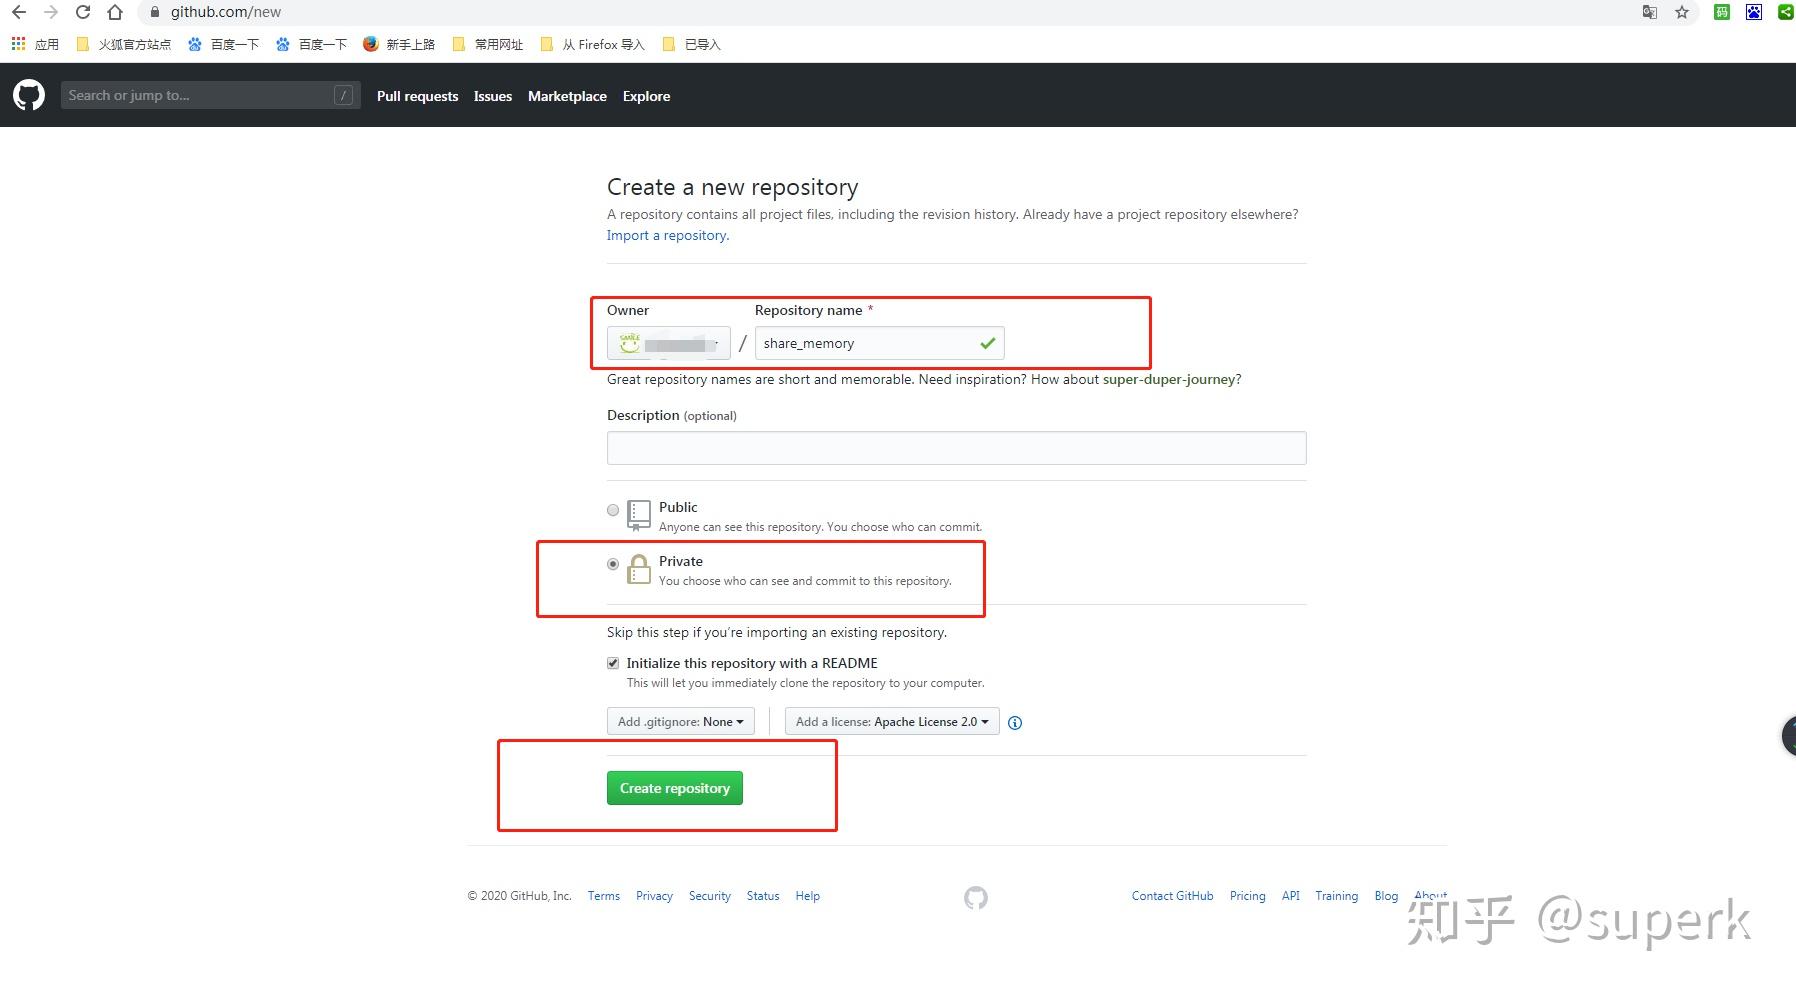Screen dimensions: 1796x1000
Task: Click the Search or jump to box
Action: [210, 95]
